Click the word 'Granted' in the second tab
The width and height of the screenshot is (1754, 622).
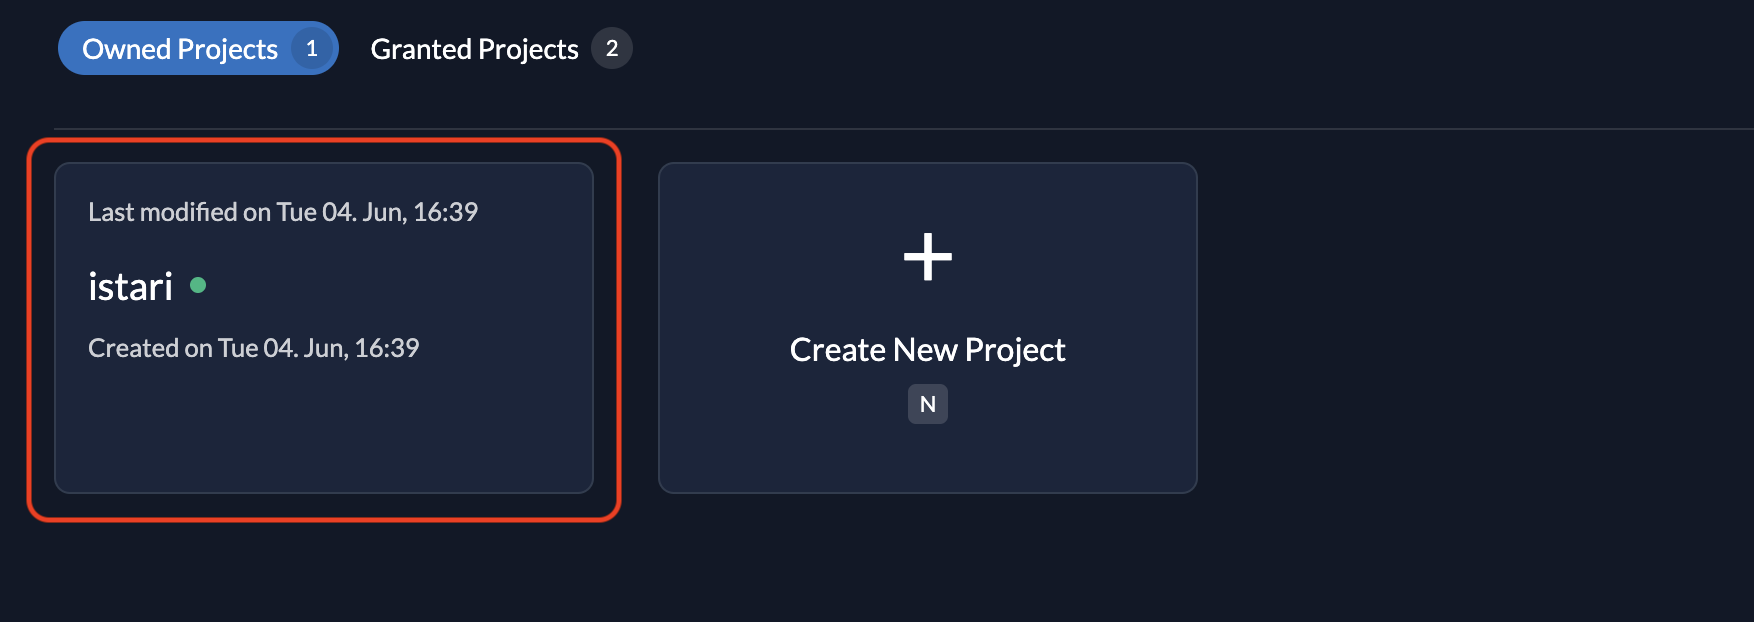tap(420, 49)
